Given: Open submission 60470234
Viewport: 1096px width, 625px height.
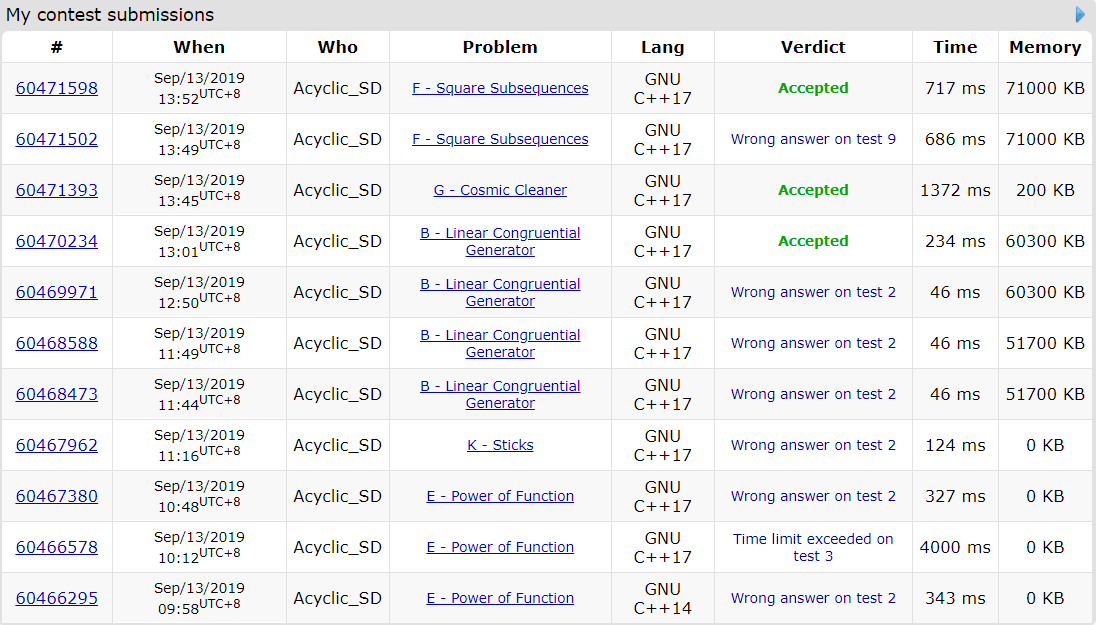Looking at the screenshot, I should (57, 241).
